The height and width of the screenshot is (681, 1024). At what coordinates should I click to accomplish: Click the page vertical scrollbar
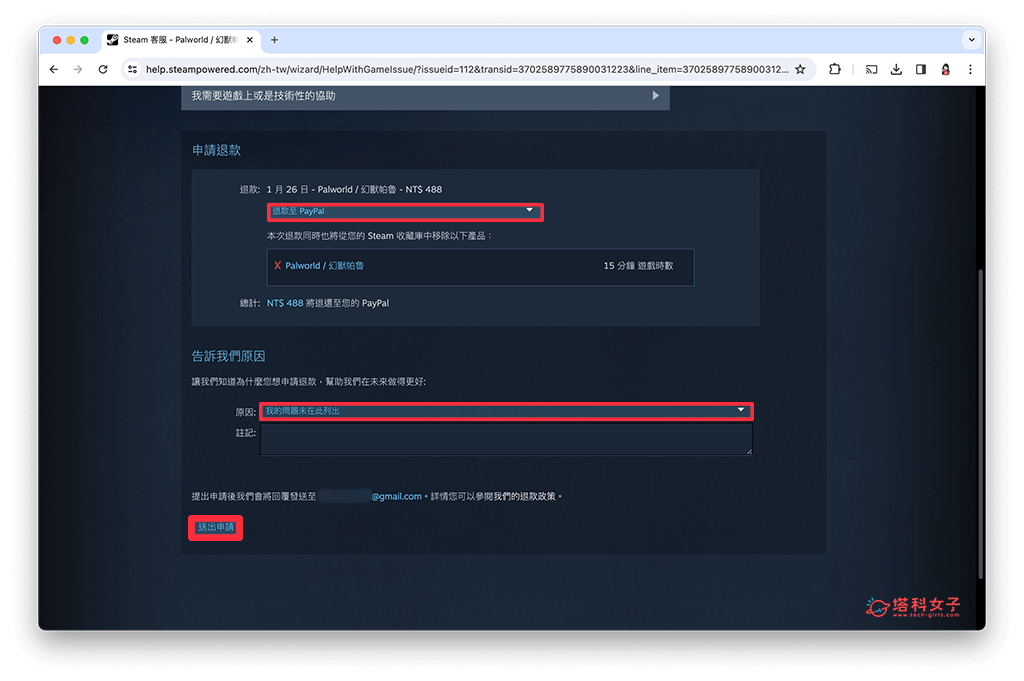click(x=980, y=423)
